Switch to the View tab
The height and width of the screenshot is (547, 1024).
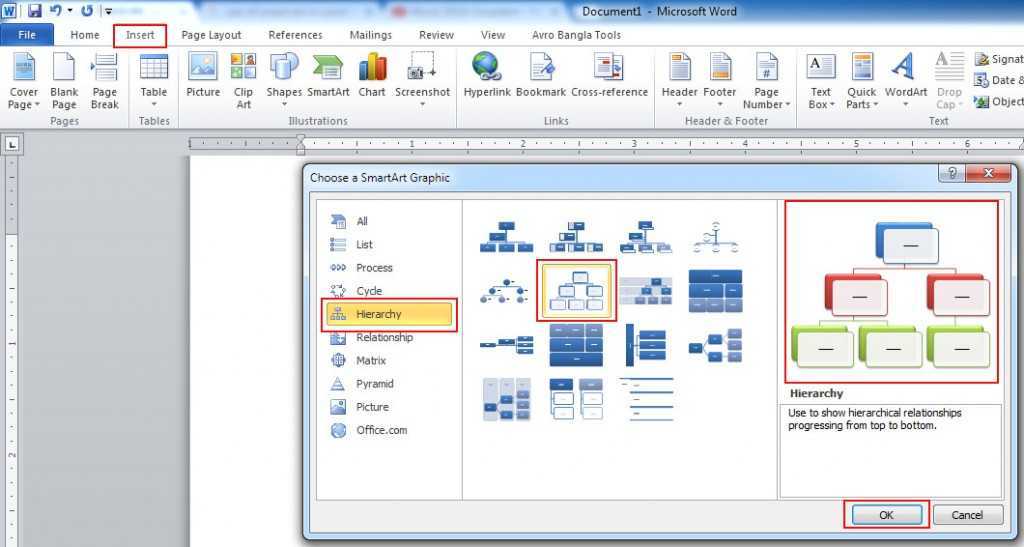click(x=492, y=35)
